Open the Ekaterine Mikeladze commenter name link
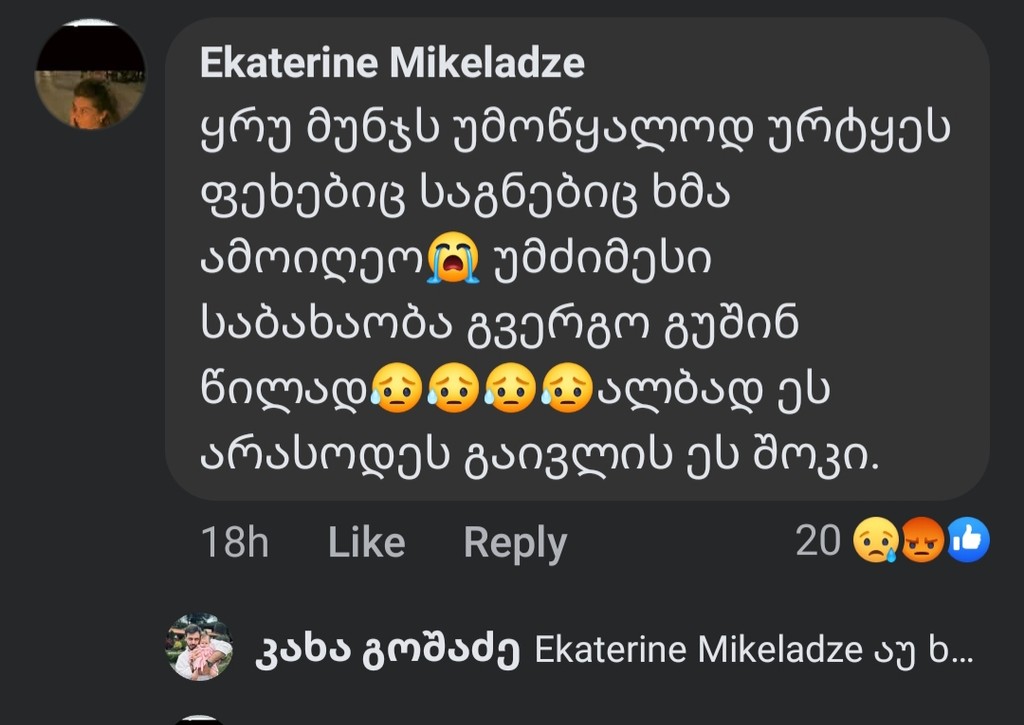Viewport: 1024px width, 725px height. coord(392,63)
